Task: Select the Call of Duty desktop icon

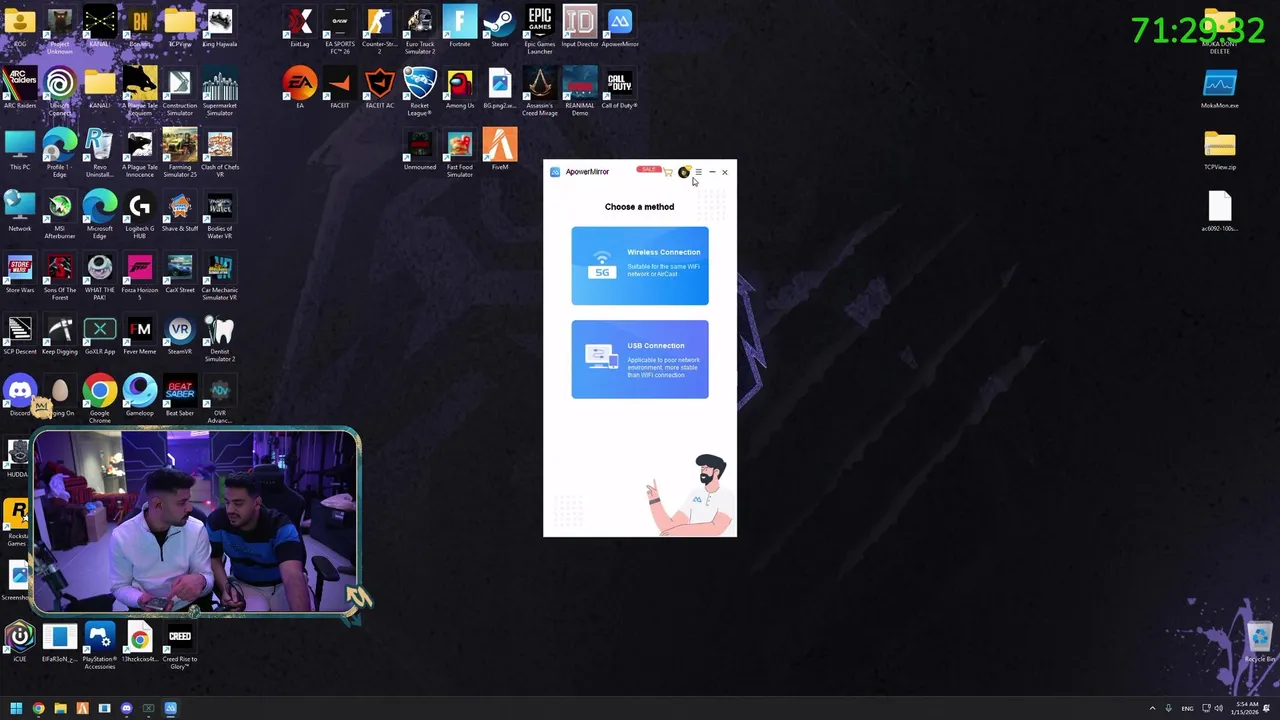Action: pos(620,89)
